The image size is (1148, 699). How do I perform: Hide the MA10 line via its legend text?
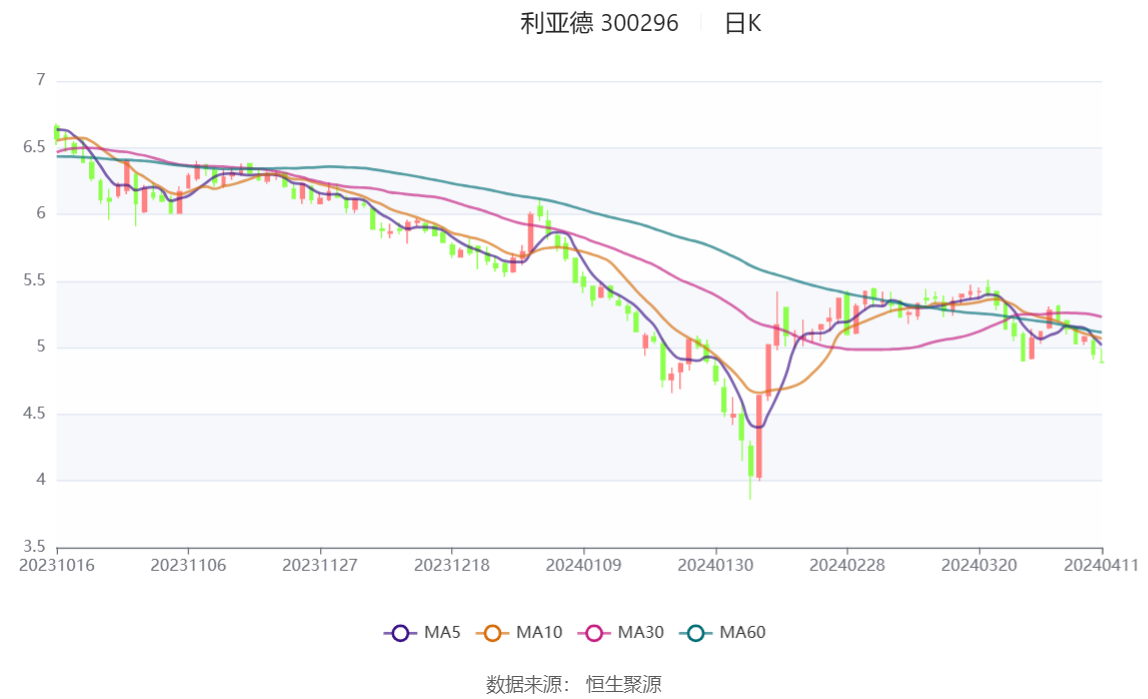pyautogui.click(x=539, y=633)
